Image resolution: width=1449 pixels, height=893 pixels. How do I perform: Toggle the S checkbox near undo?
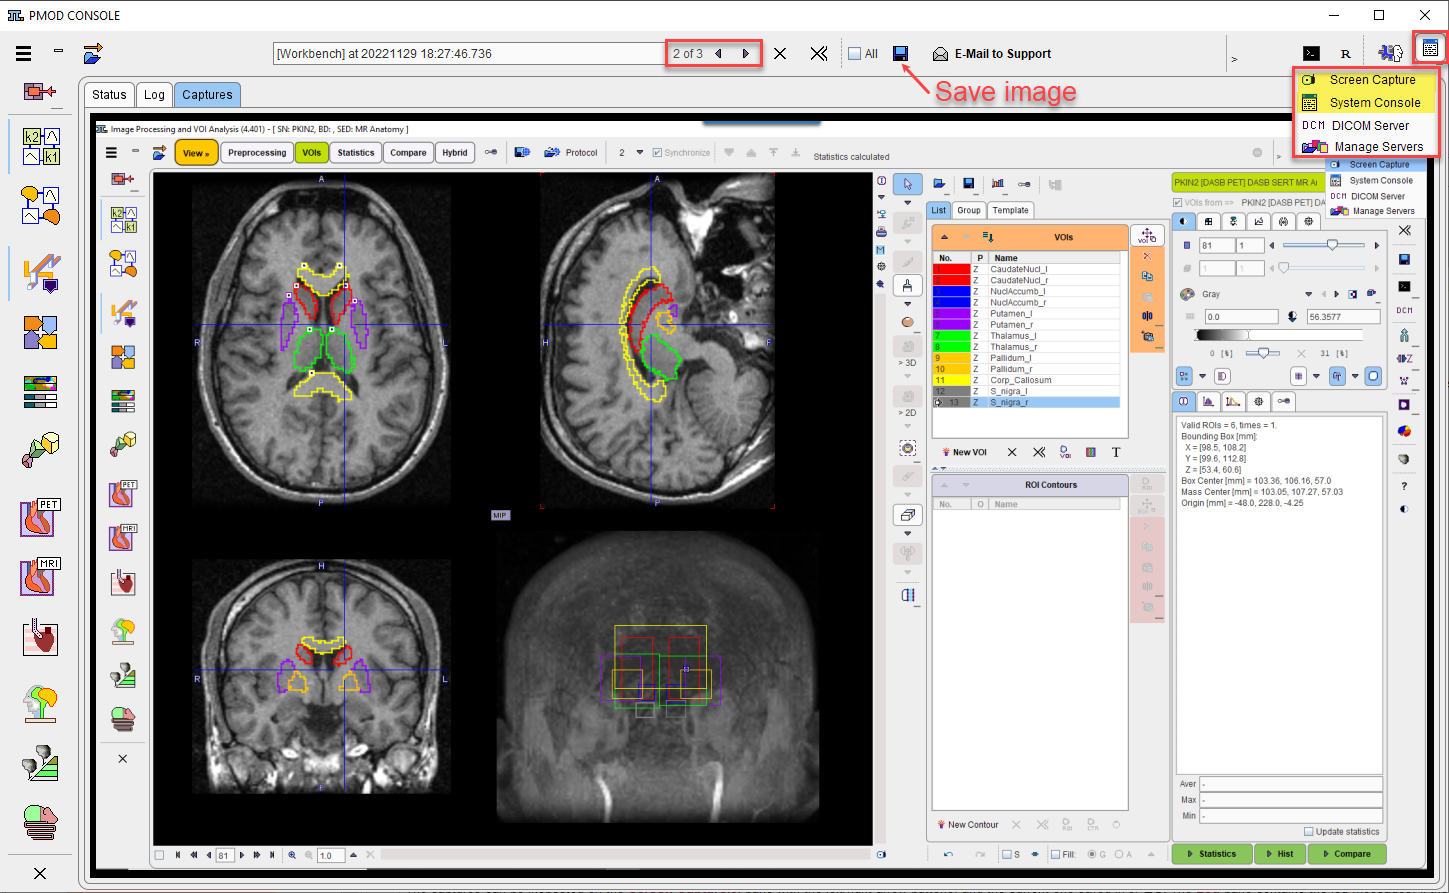coord(1008,854)
